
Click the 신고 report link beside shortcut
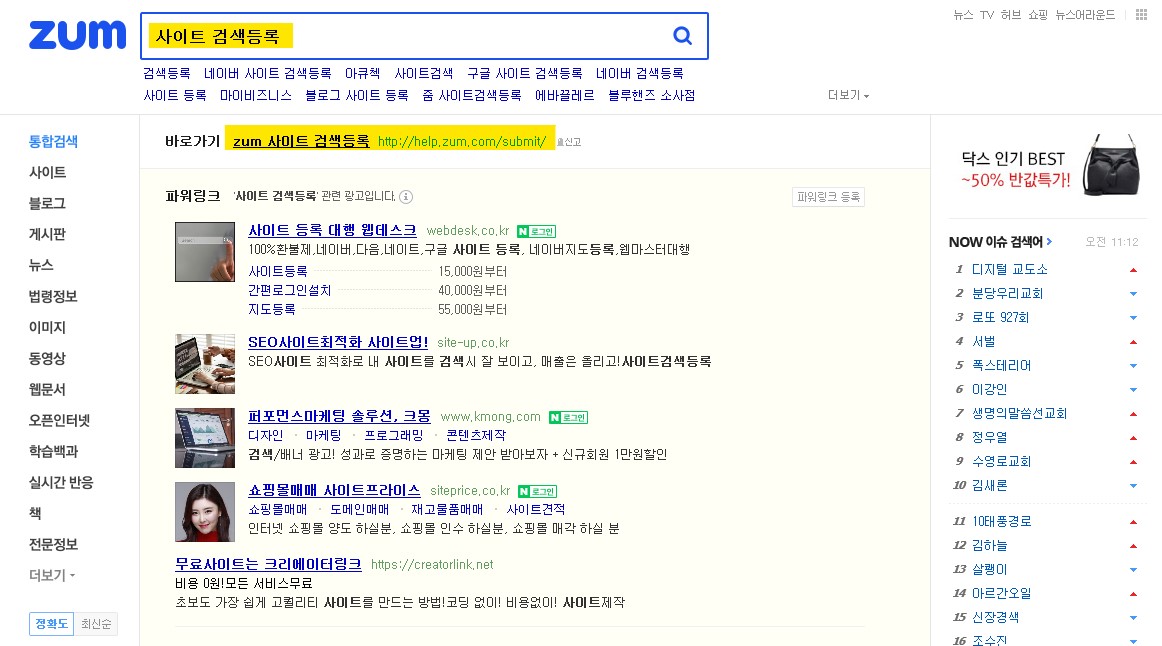pos(569,142)
